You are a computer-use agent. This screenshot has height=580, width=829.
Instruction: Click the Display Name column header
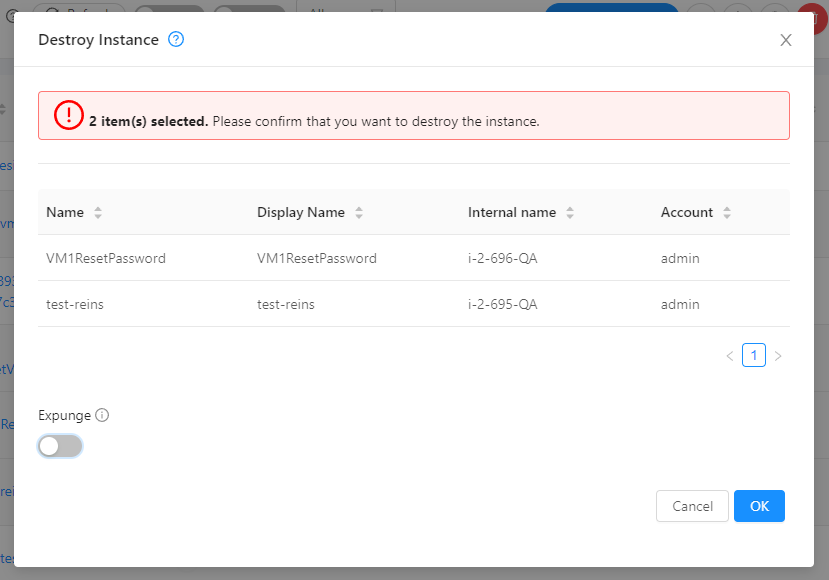(301, 213)
